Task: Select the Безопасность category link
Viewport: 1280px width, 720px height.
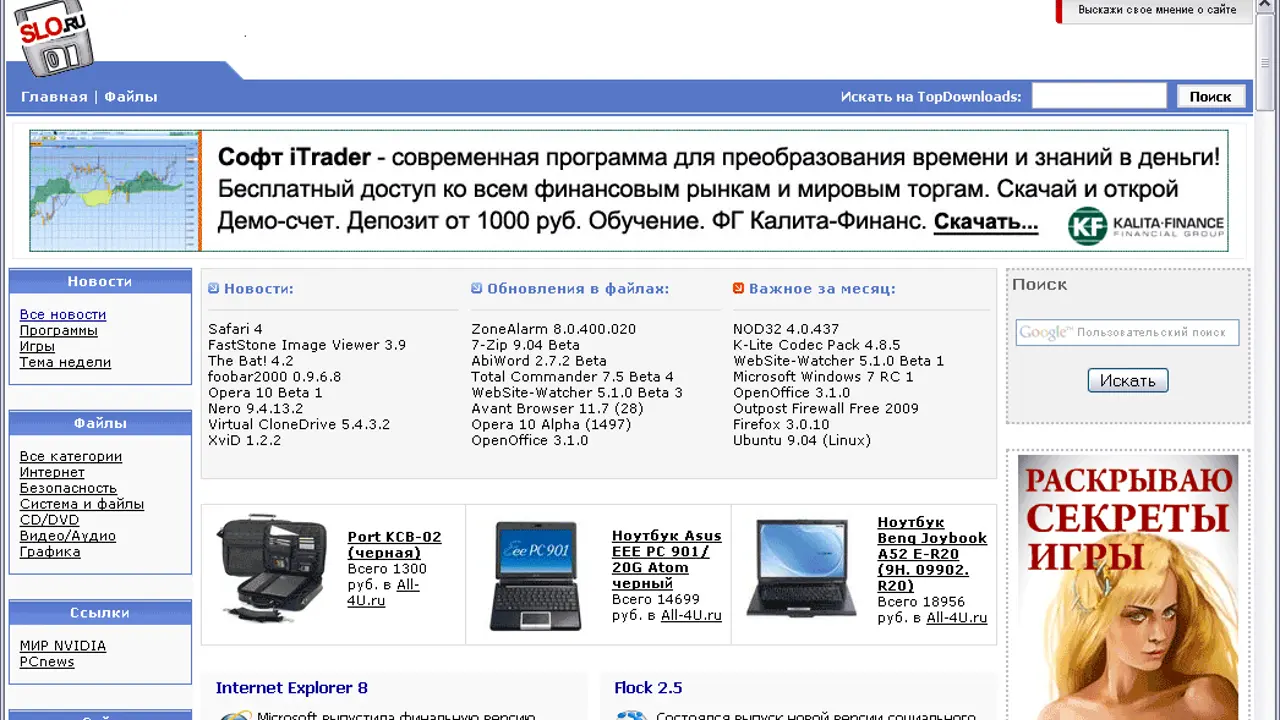Action: [68, 488]
